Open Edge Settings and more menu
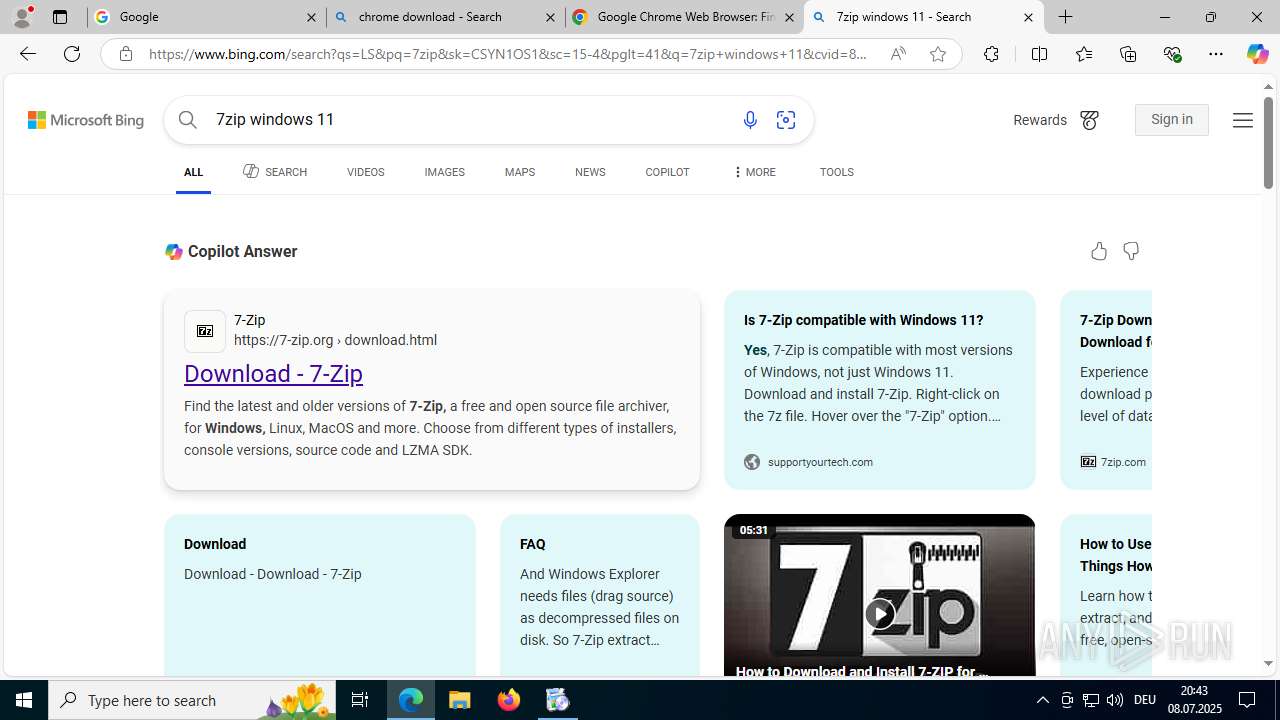 click(1216, 54)
